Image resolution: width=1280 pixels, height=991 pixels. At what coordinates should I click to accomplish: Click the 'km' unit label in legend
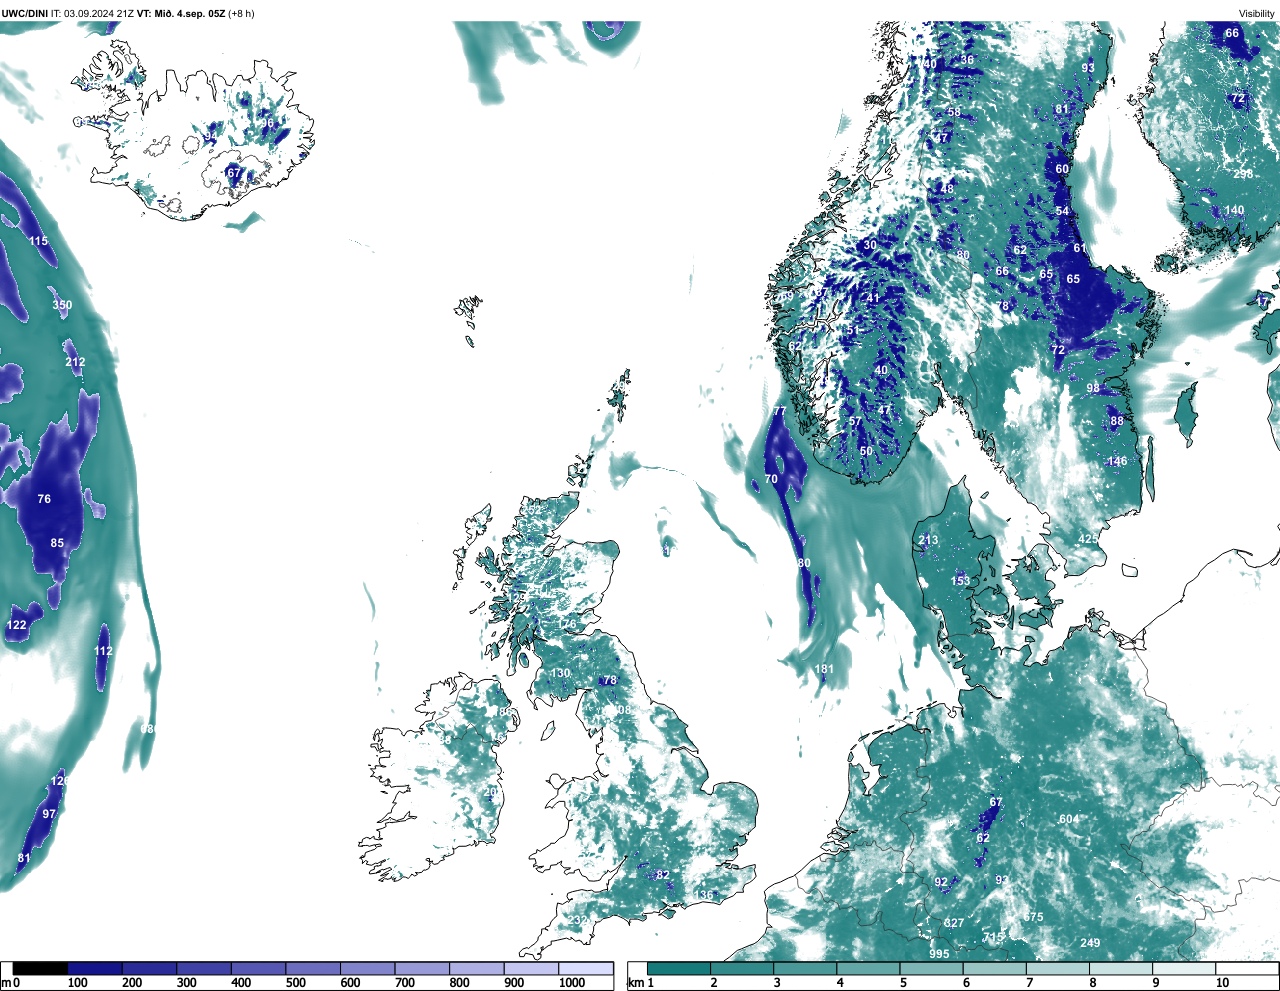click(635, 984)
